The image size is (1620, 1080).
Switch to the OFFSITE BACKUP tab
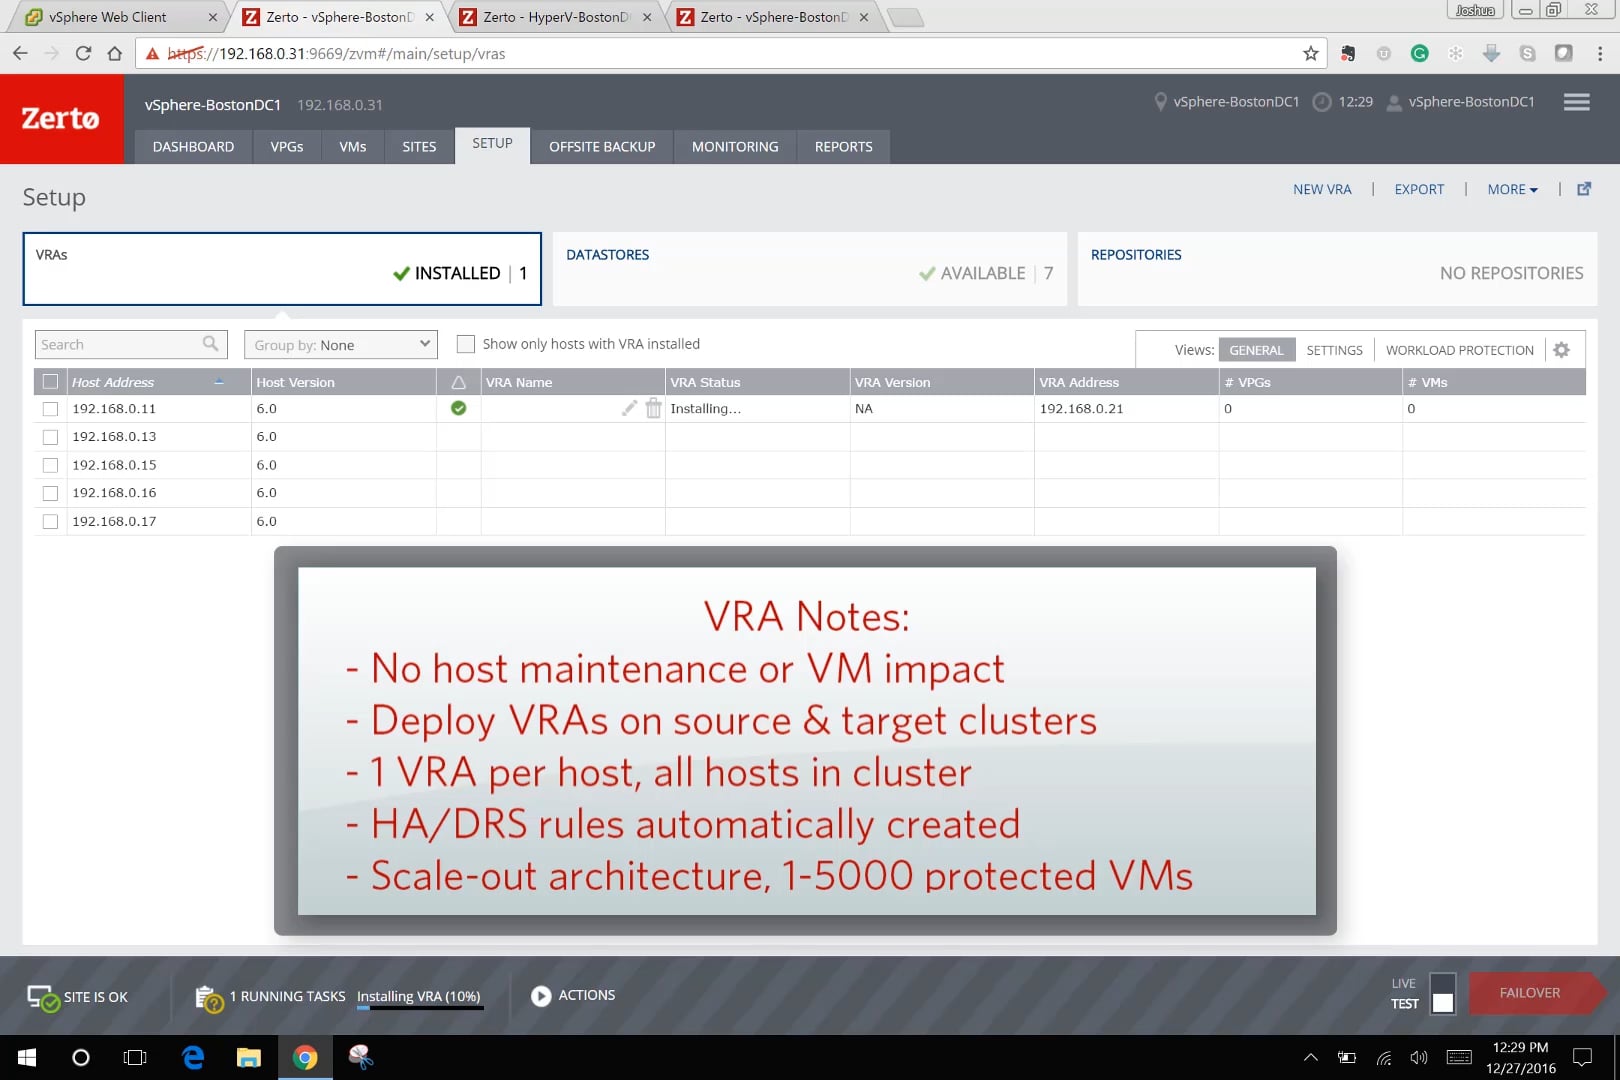pos(601,146)
